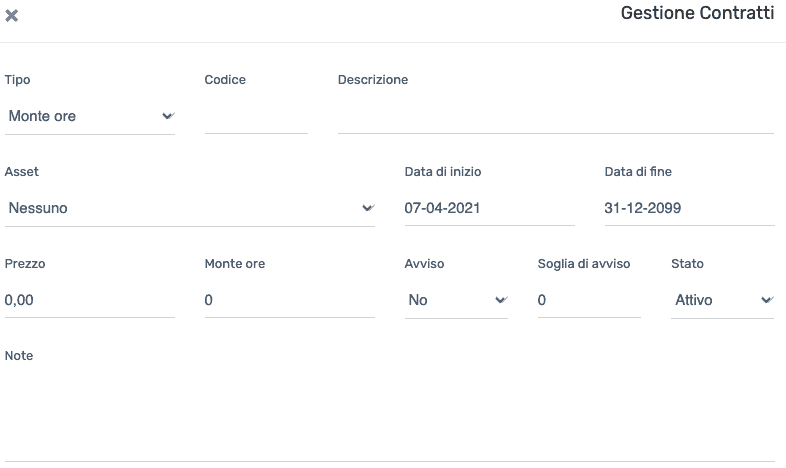This screenshot has height=468, width=786.
Task: Click the Avviso chevron arrow icon
Action: click(x=501, y=300)
